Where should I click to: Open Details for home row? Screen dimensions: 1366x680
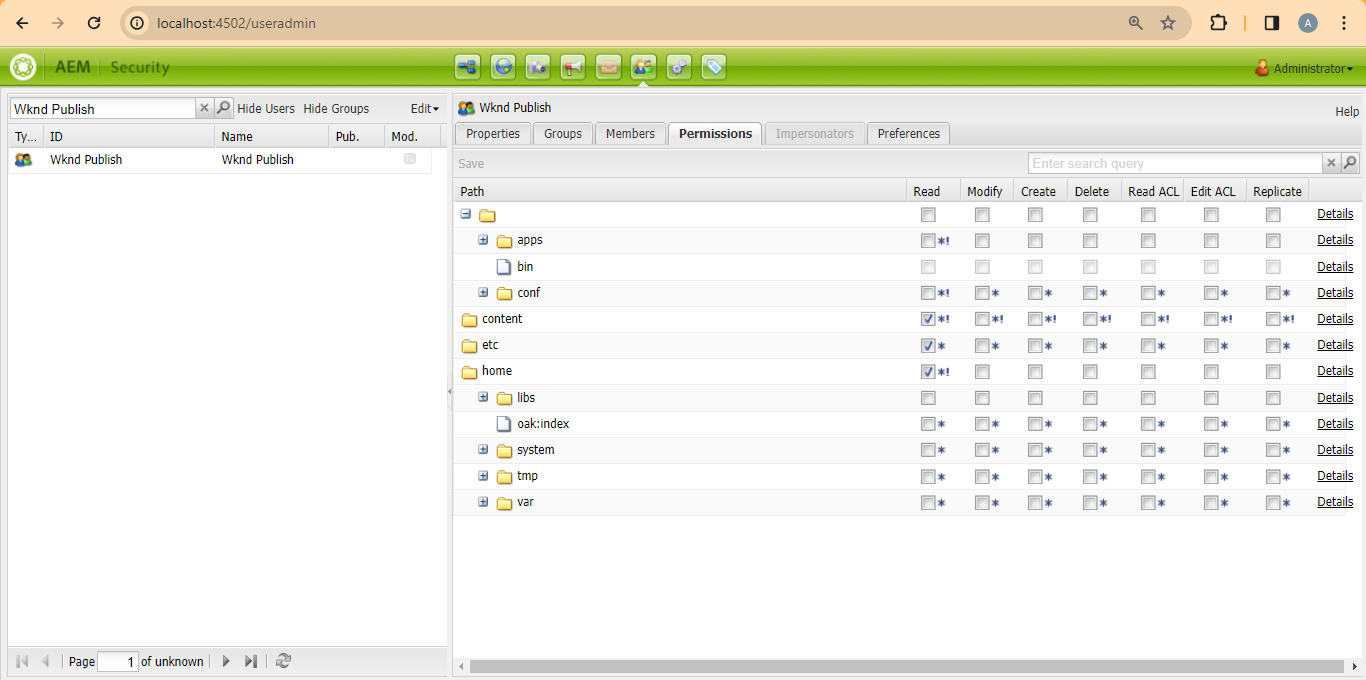(x=1335, y=371)
